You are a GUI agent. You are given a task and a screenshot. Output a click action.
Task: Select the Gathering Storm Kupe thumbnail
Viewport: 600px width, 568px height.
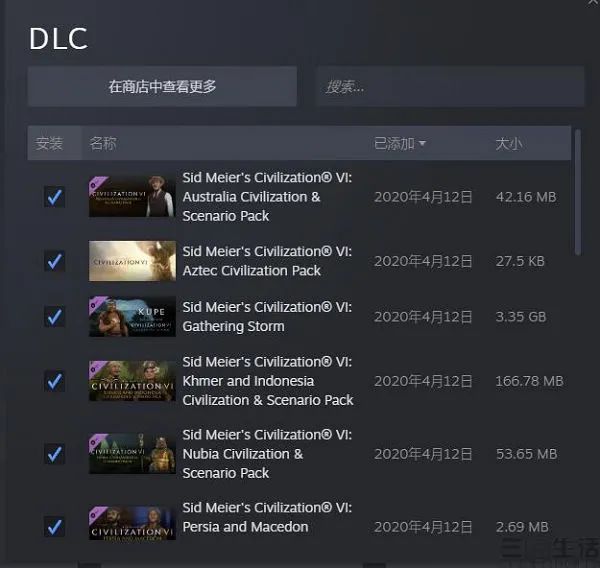pyautogui.click(x=132, y=317)
